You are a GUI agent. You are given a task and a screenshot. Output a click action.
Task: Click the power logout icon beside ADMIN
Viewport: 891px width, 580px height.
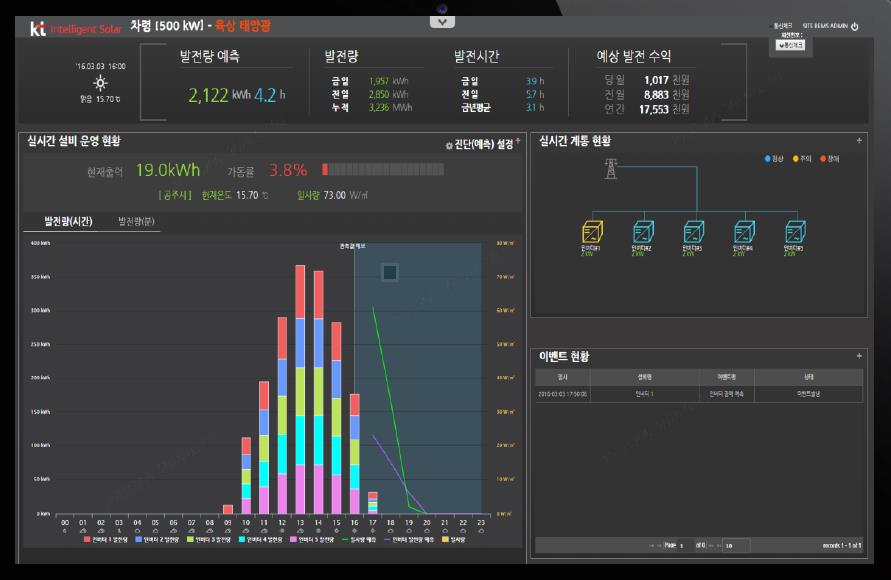click(855, 26)
